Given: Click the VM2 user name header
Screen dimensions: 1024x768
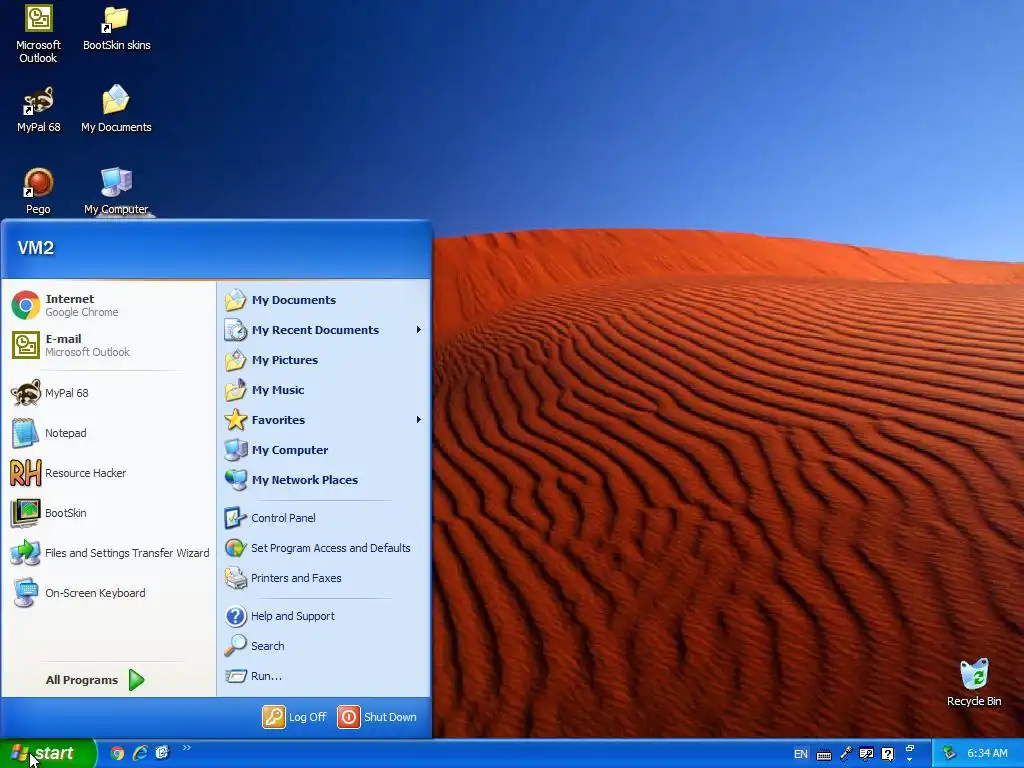Looking at the screenshot, I should (36, 248).
